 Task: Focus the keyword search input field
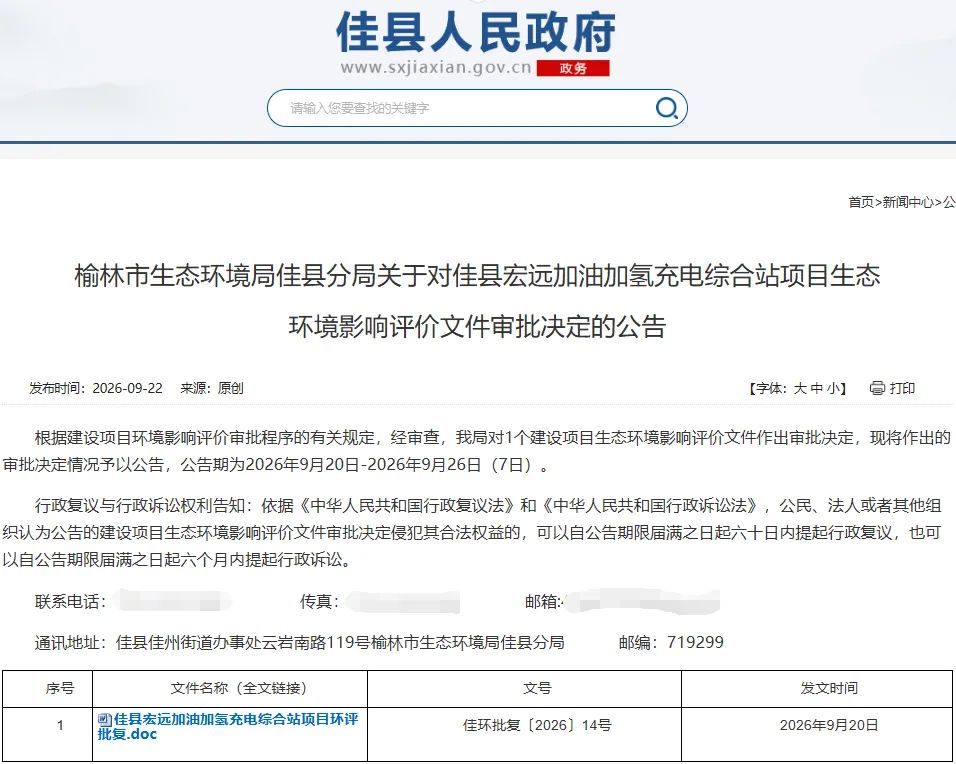[463, 109]
